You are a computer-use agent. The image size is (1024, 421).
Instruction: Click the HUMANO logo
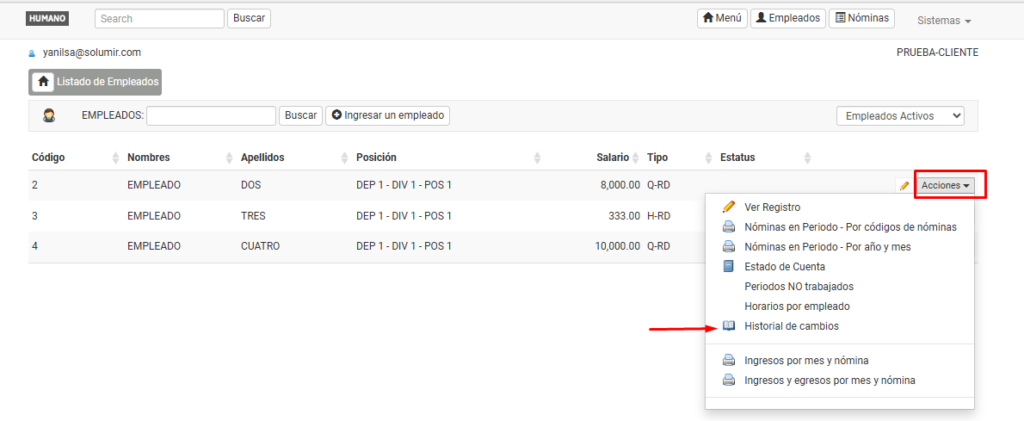[48, 18]
